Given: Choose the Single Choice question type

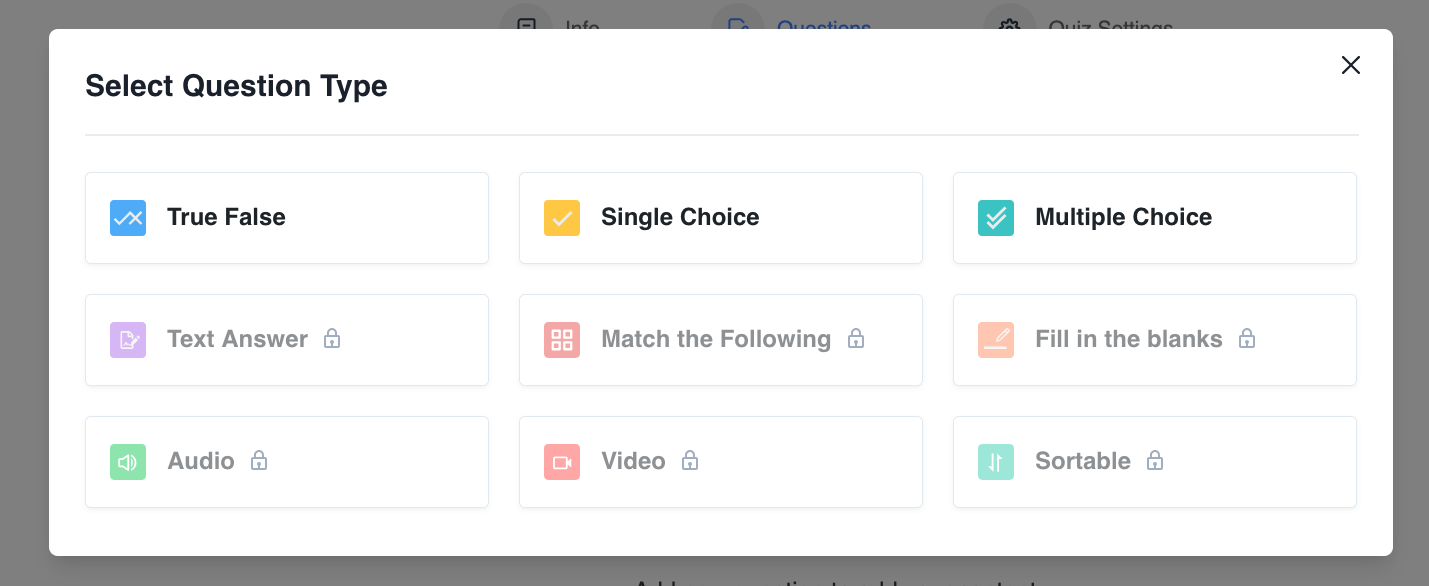Looking at the screenshot, I should [x=721, y=218].
